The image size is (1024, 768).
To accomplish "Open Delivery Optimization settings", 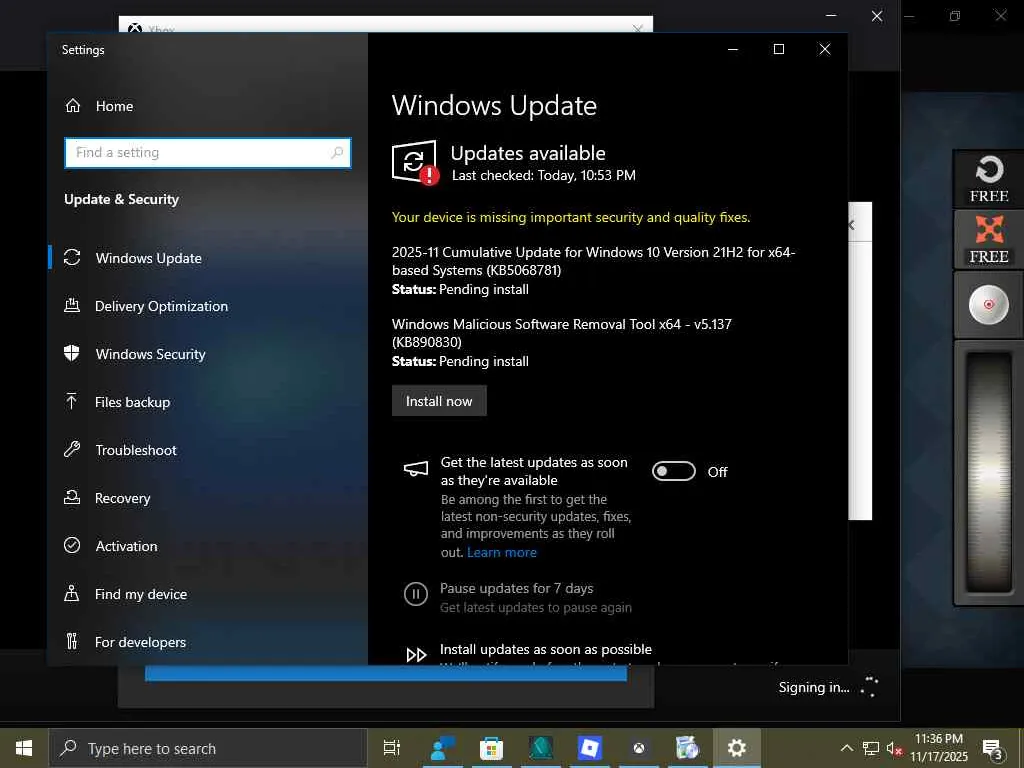I will tap(161, 306).
